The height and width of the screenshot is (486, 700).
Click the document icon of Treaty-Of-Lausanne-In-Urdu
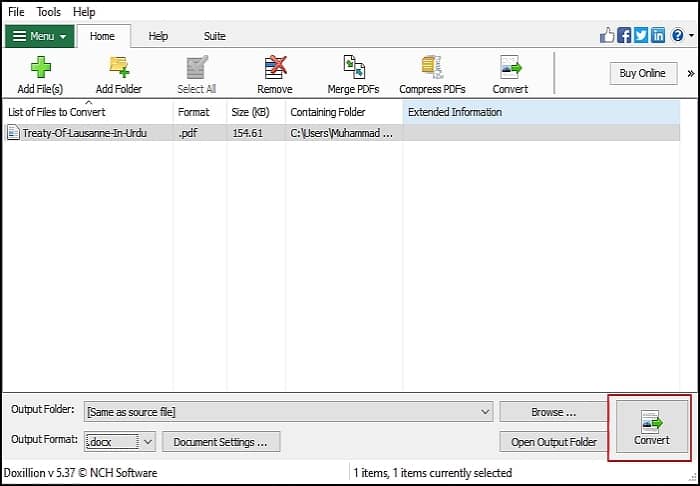coord(13,133)
